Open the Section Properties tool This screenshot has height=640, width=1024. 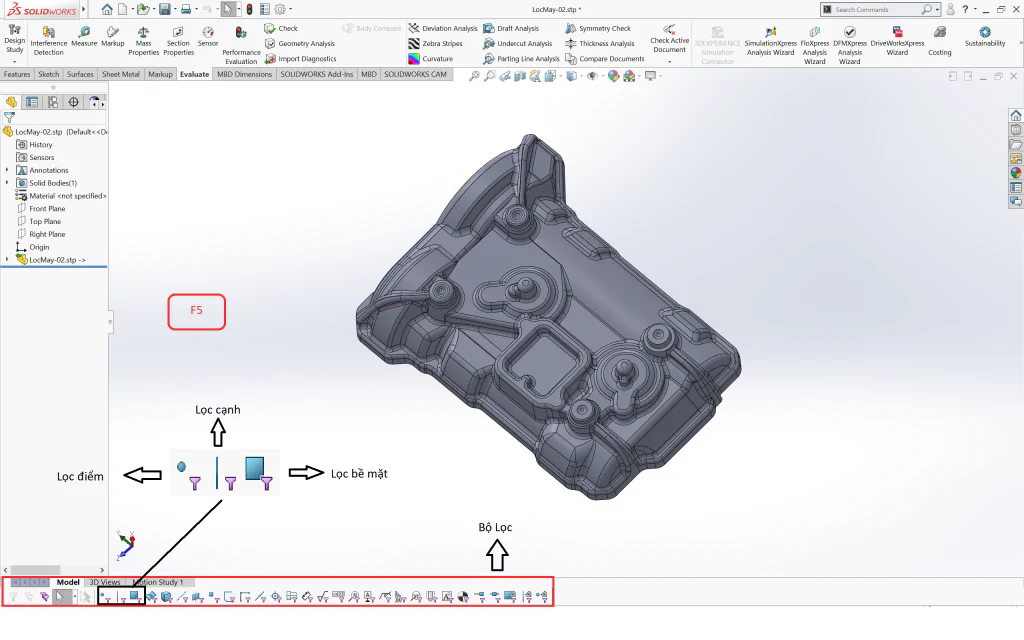pos(178,40)
